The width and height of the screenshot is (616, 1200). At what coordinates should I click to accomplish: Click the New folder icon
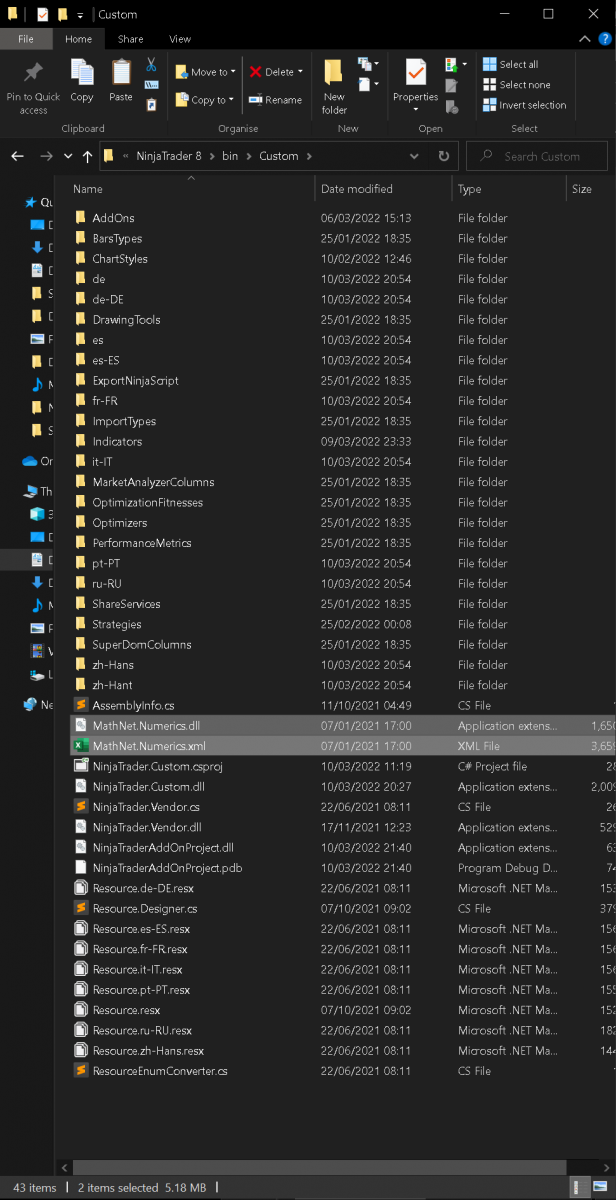[334, 74]
